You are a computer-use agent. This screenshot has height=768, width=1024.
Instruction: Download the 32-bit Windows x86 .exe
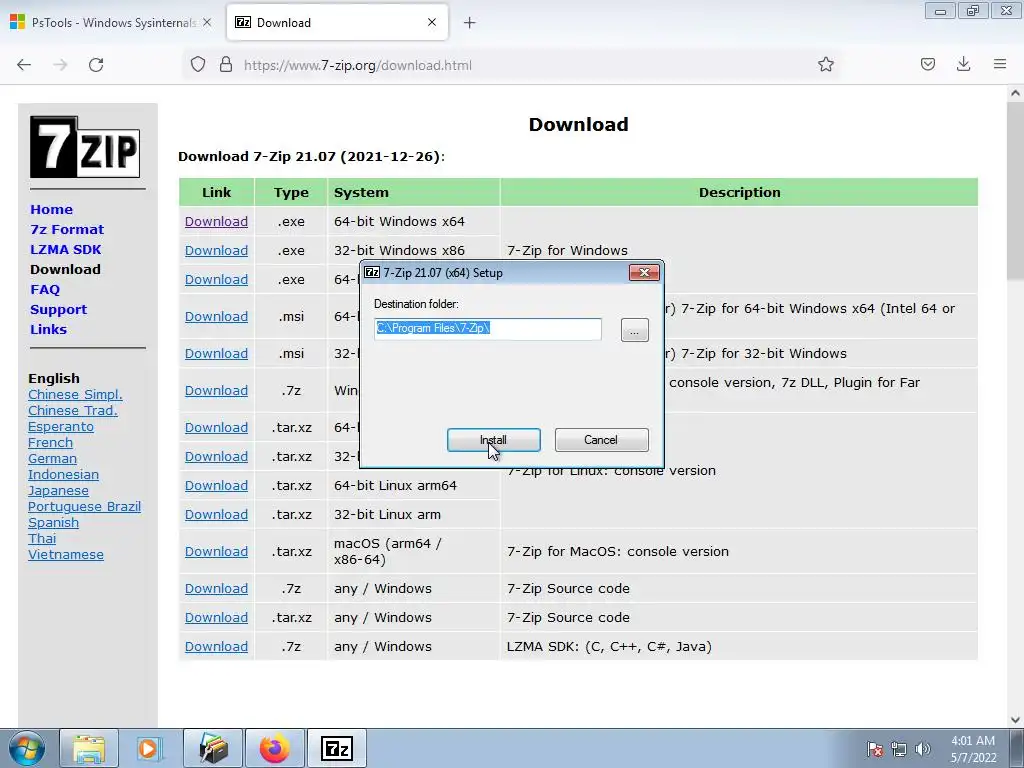pyautogui.click(x=216, y=250)
